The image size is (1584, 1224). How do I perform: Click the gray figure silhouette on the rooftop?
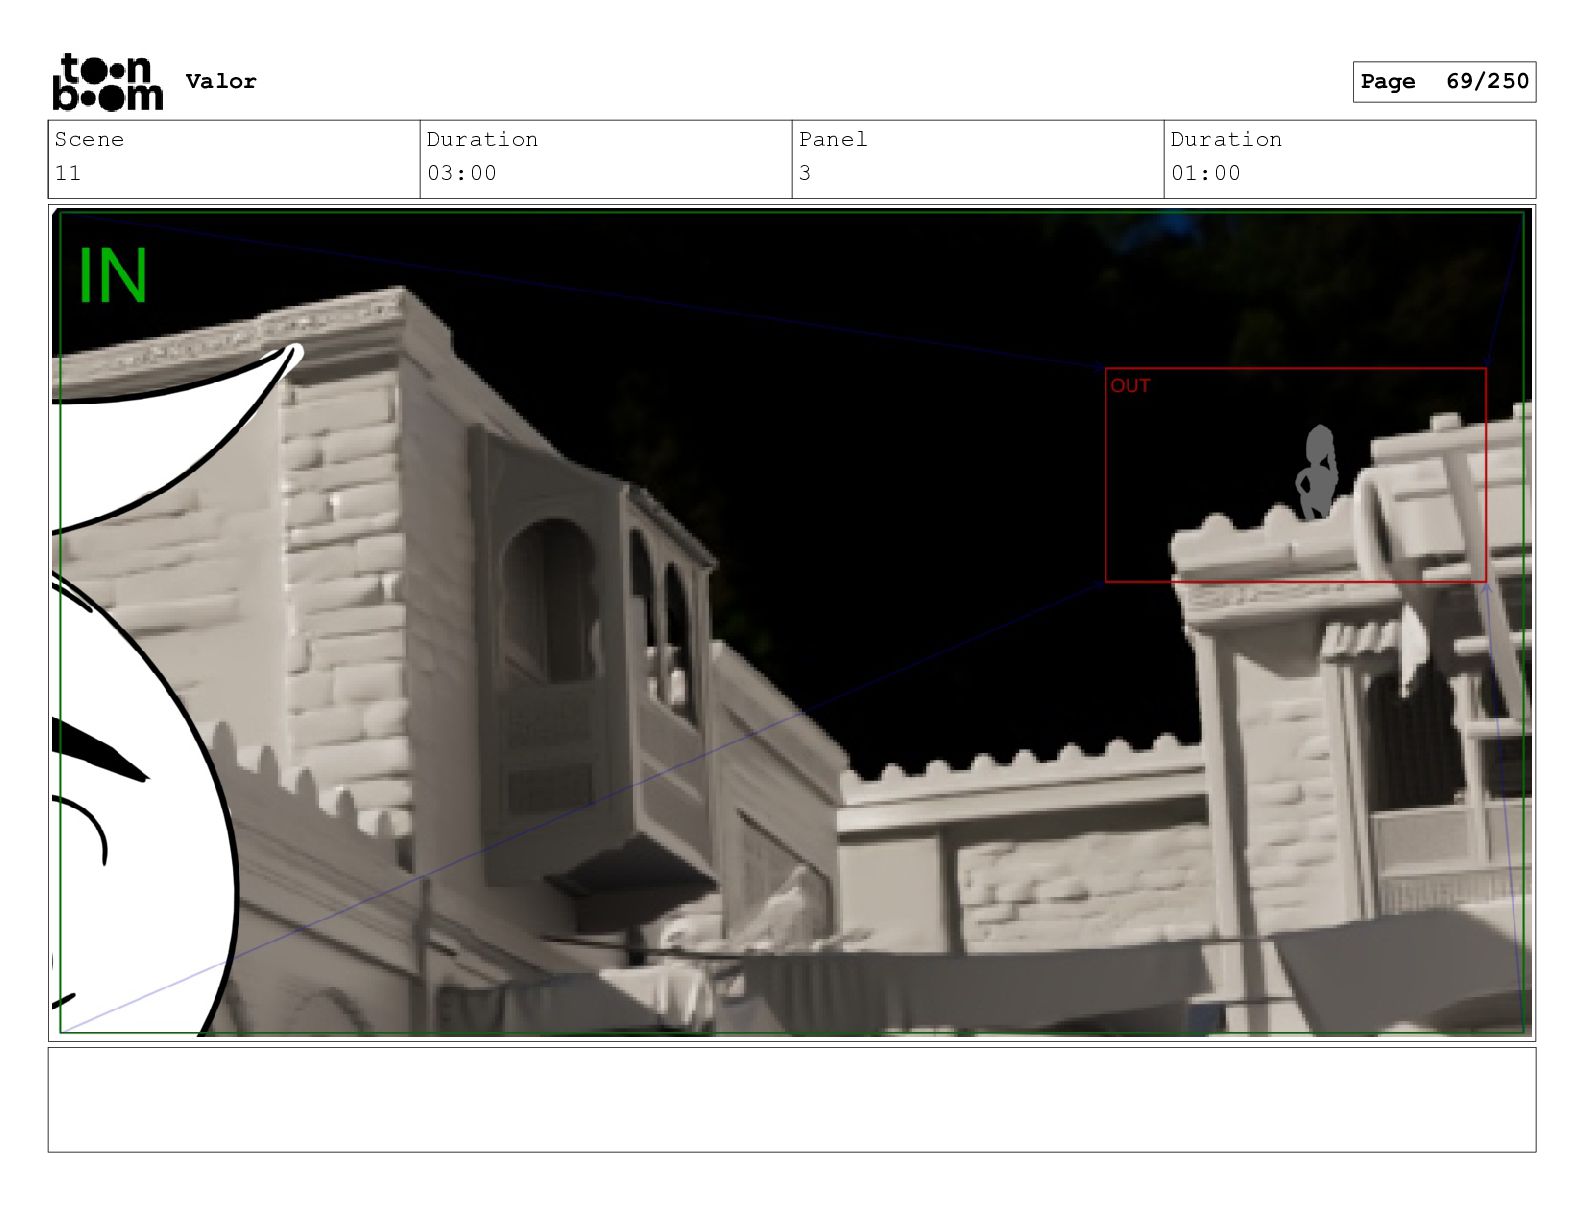click(1318, 472)
